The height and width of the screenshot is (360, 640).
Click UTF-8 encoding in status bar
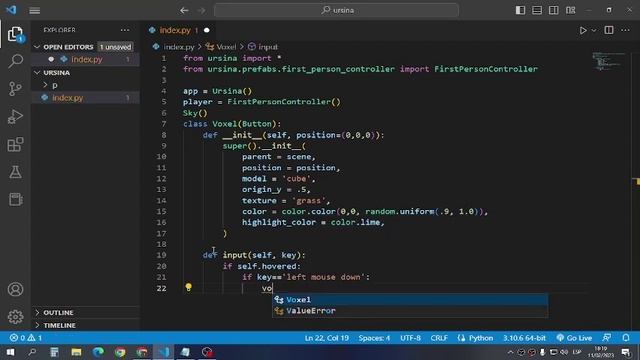pos(410,338)
